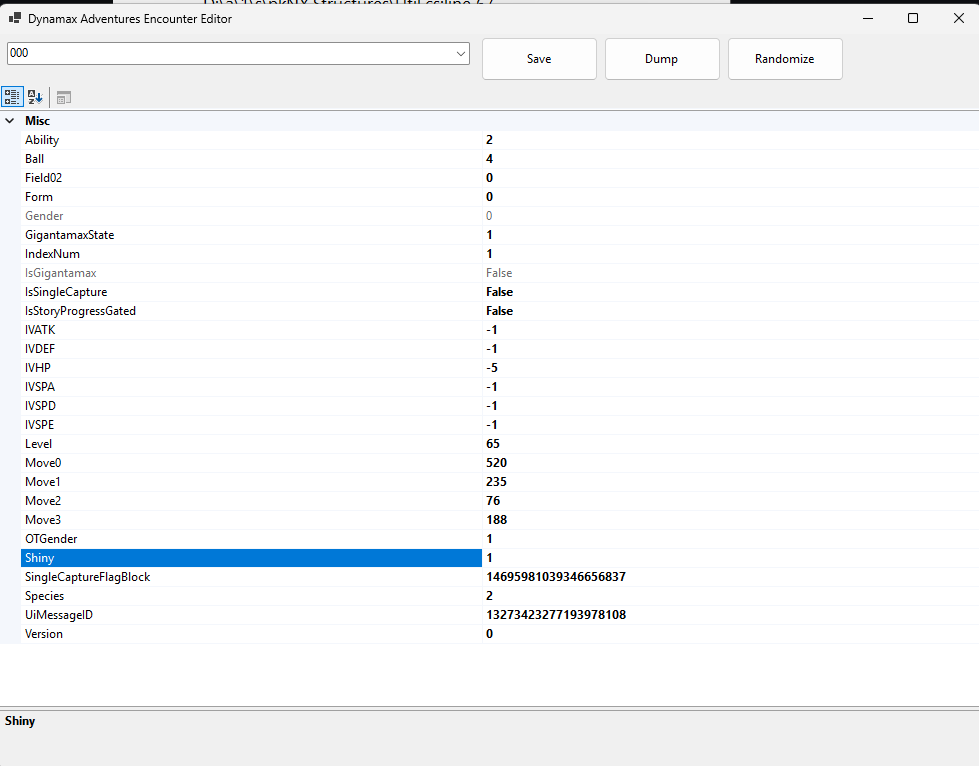Collapse the Misc category
Screen dimensions: 979x766
coord(10,121)
